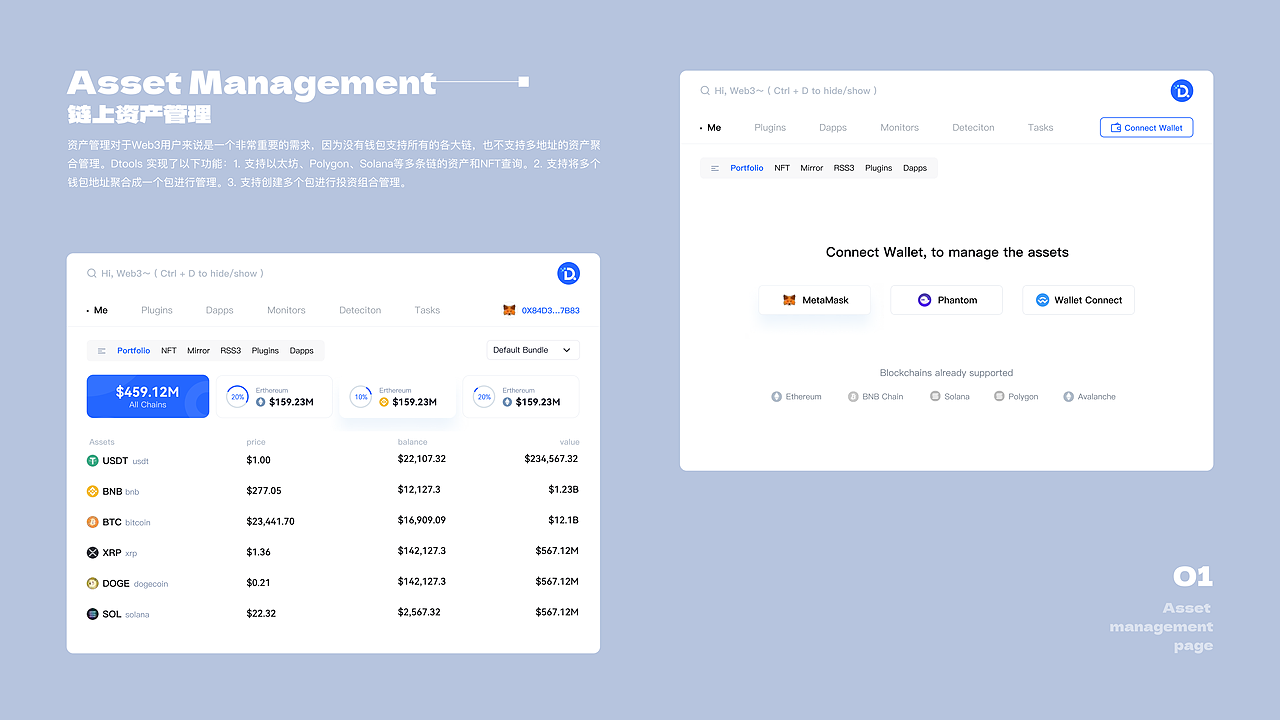Open the Default Bundle dropdown

pyautogui.click(x=533, y=350)
